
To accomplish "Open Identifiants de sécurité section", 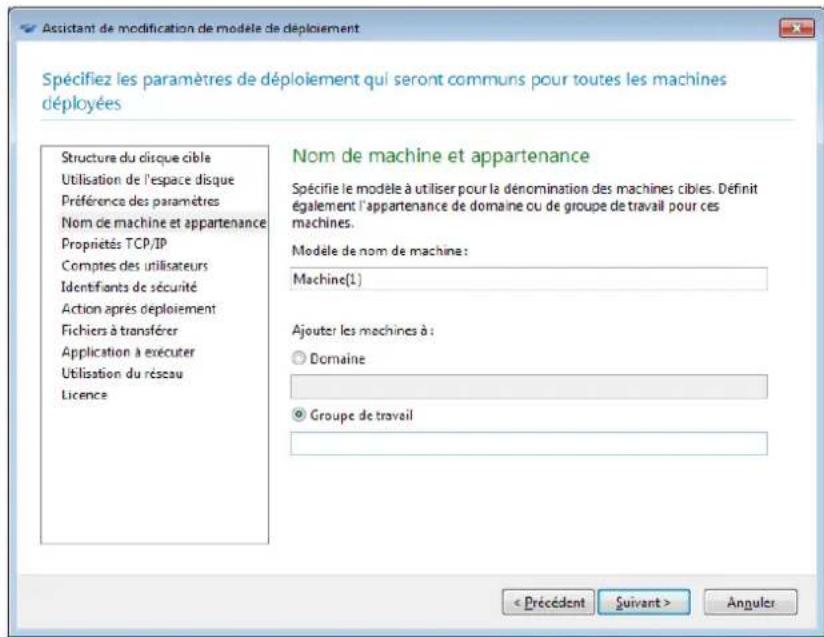I will coord(129,287).
